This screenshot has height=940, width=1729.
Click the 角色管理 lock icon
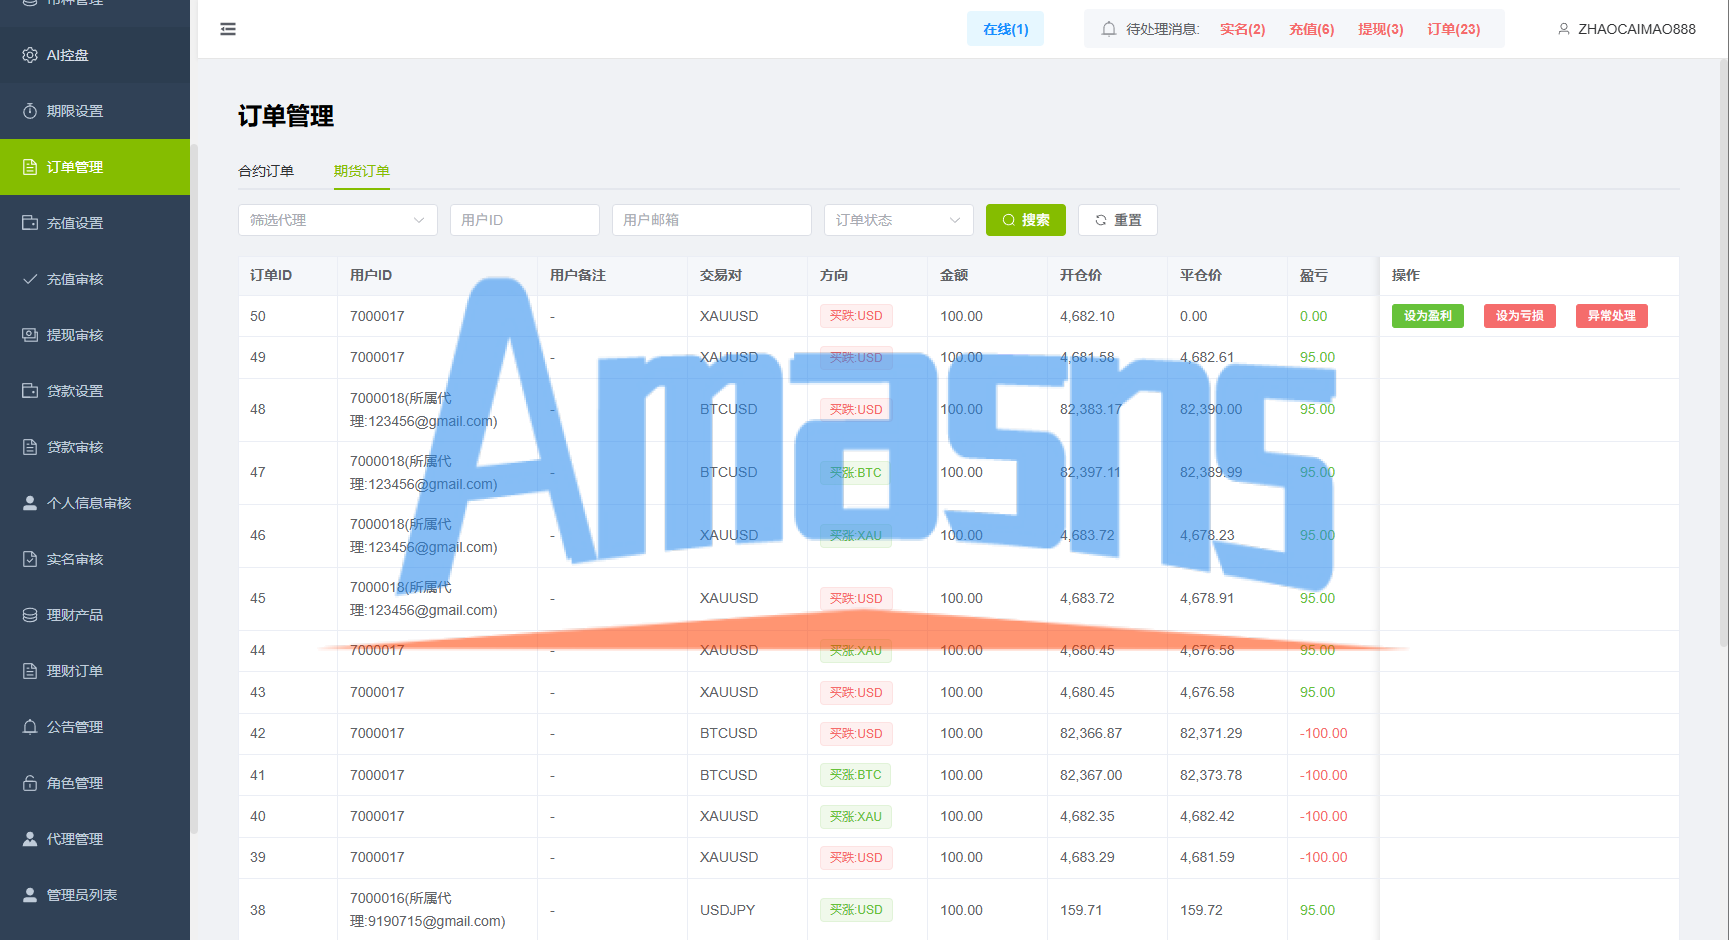(30, 783)
